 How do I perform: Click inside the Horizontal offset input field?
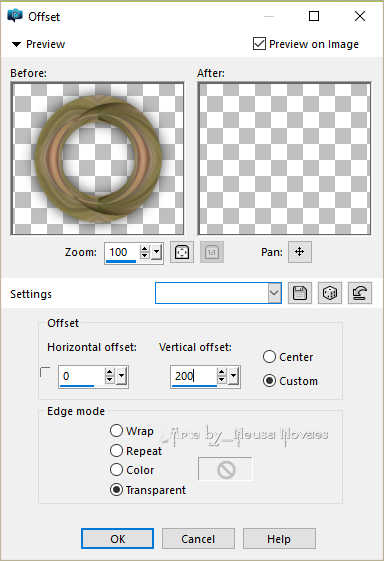pyautogui.click(x=81, y=376)
